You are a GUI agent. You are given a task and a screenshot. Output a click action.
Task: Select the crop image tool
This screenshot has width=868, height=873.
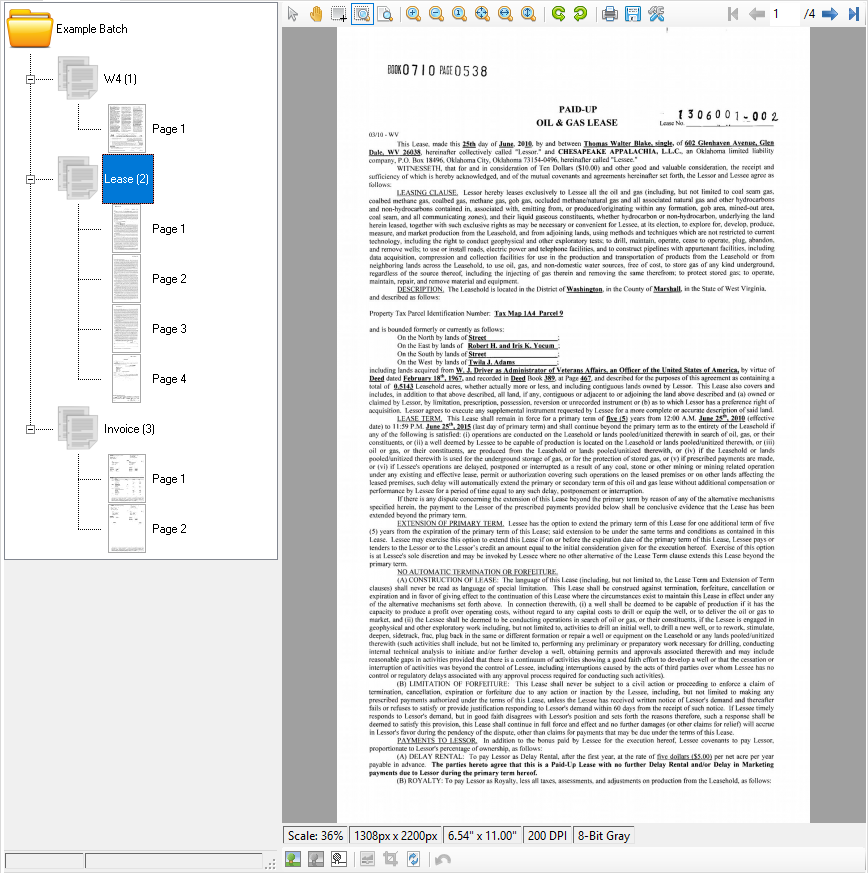(x=390, y=859)
